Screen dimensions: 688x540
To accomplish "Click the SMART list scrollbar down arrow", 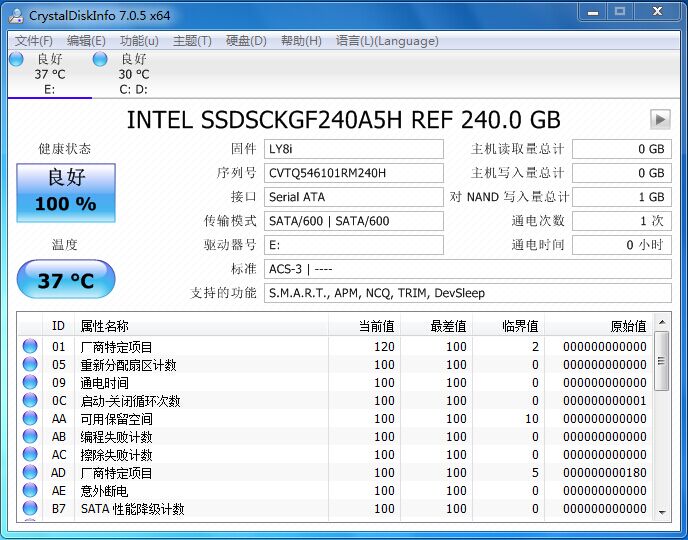I will [662, 512].
